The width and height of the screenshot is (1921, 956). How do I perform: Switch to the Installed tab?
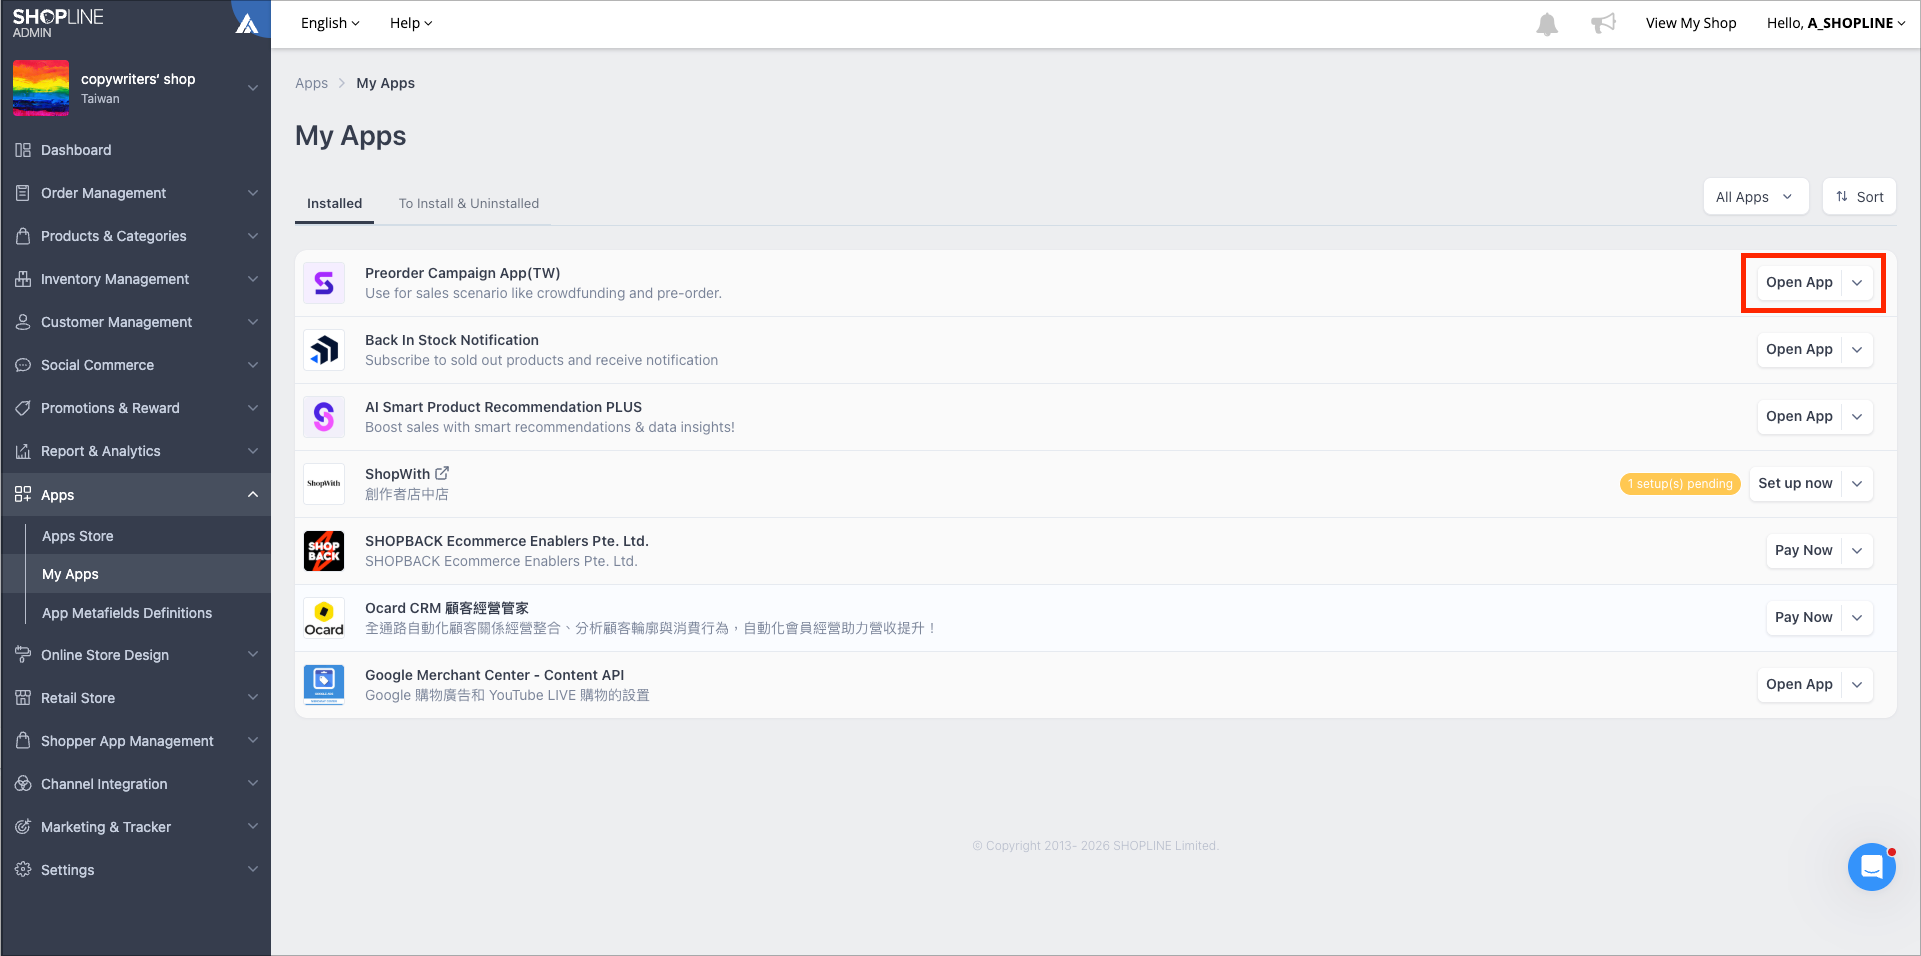[334, 204]
